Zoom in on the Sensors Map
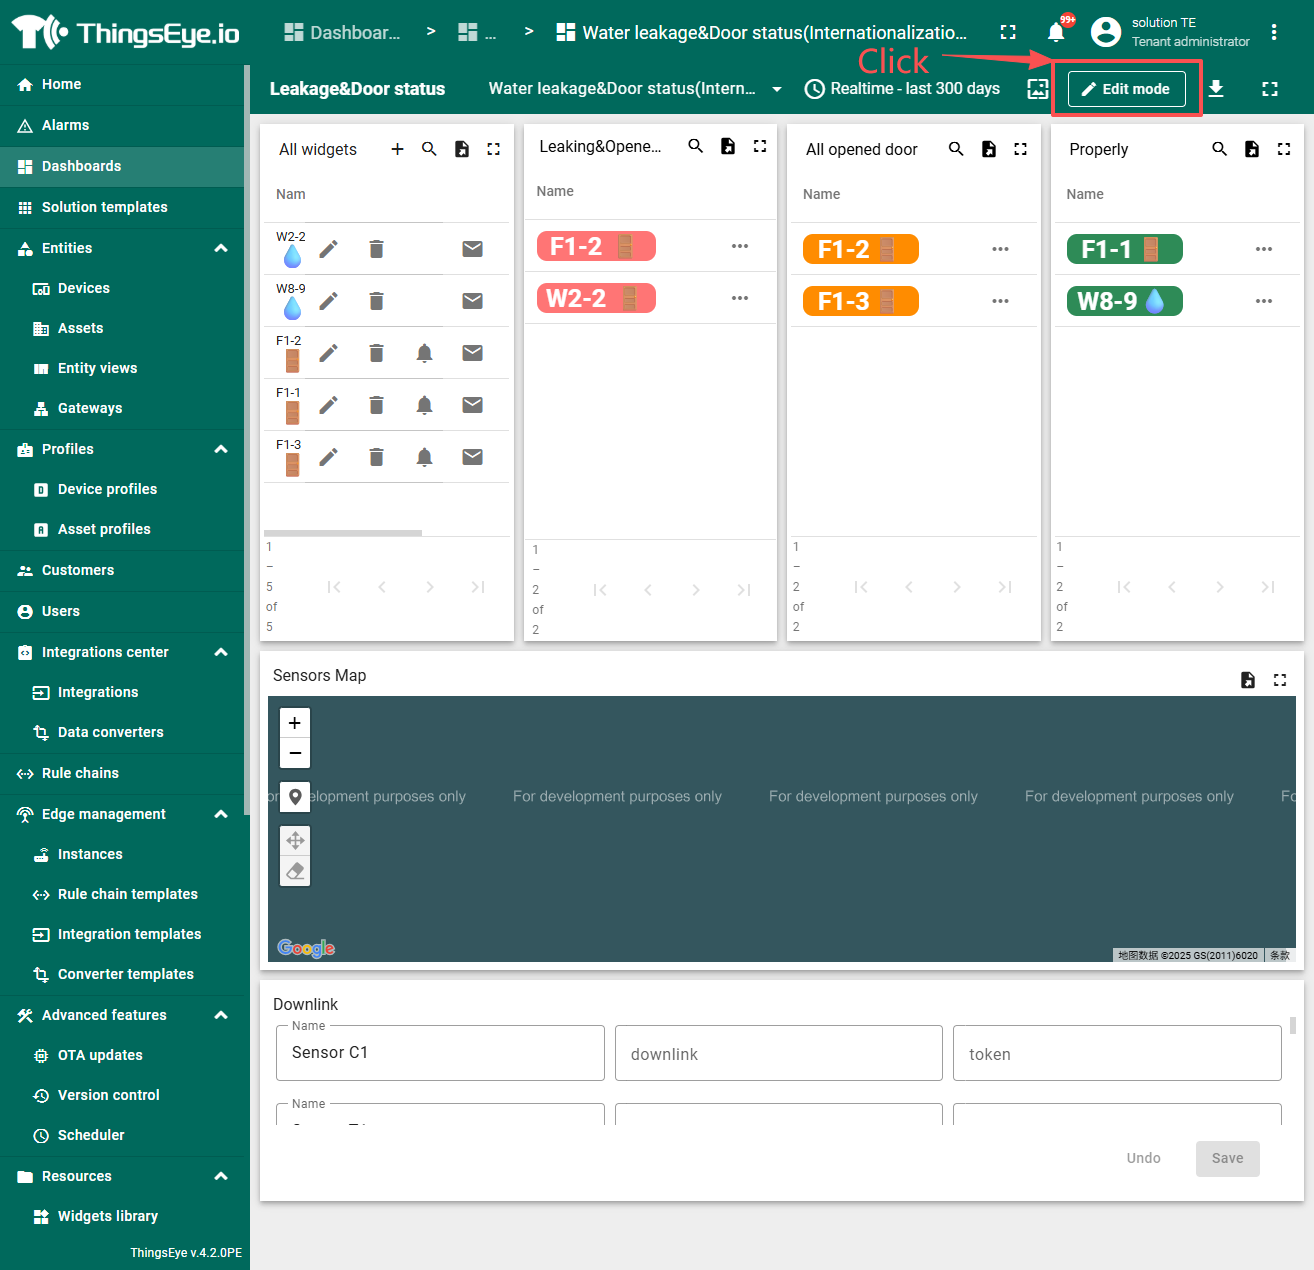Screen dimensions: 1314x1270 pyautogui.click(x=295, y=723)
